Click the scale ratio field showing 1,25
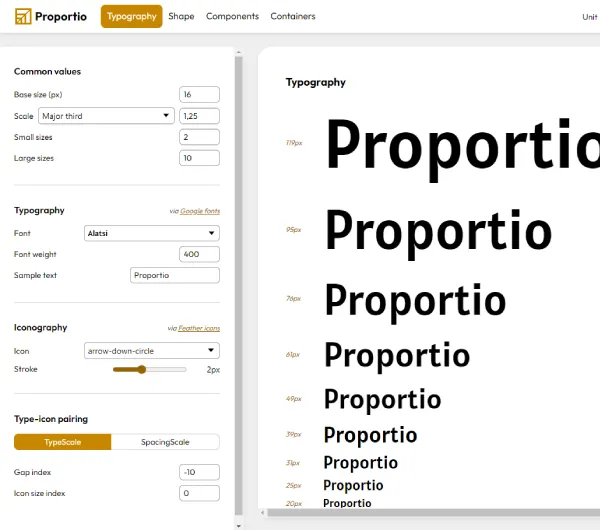This screenshot has width=600, height=530. (x=199, y=116)
